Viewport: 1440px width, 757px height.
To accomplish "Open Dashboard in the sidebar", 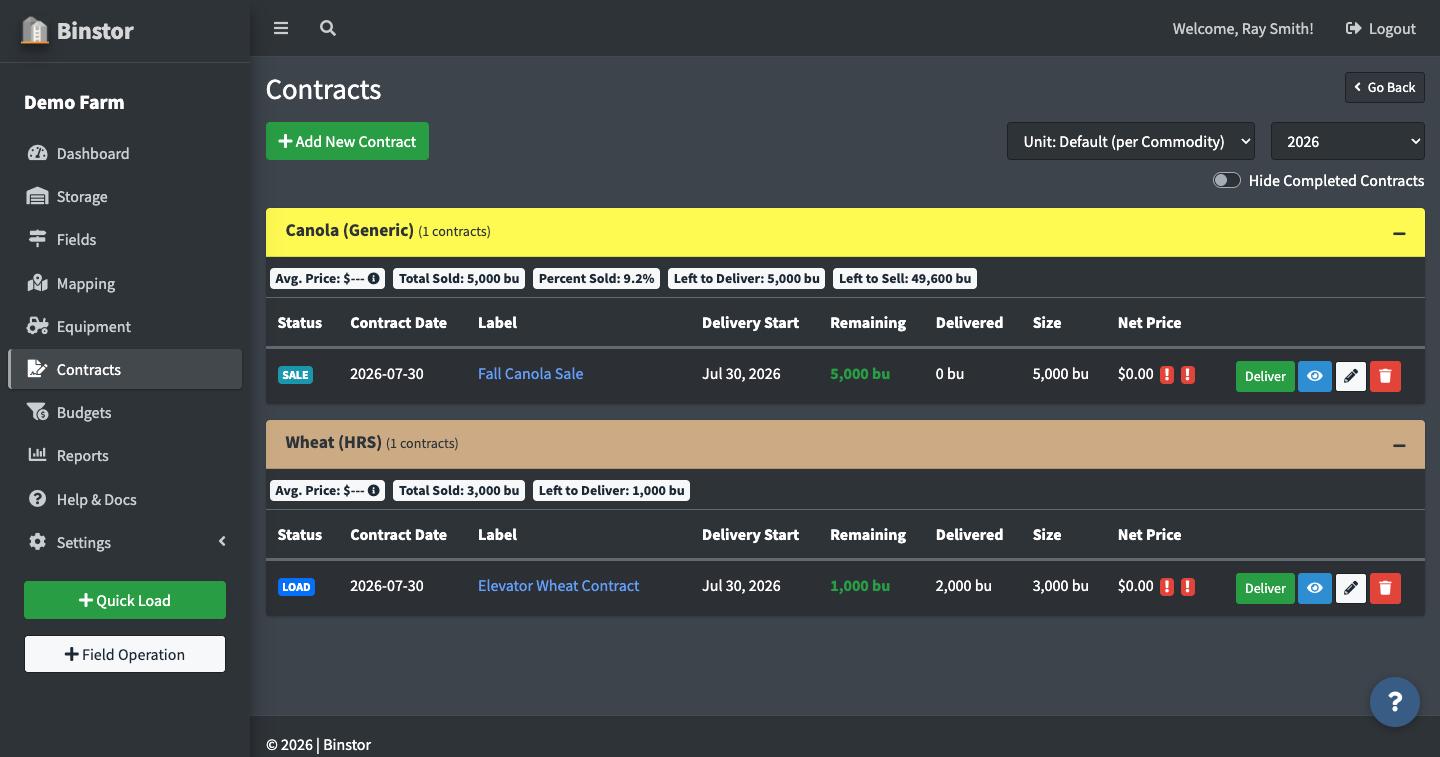I will coord(125,153).
